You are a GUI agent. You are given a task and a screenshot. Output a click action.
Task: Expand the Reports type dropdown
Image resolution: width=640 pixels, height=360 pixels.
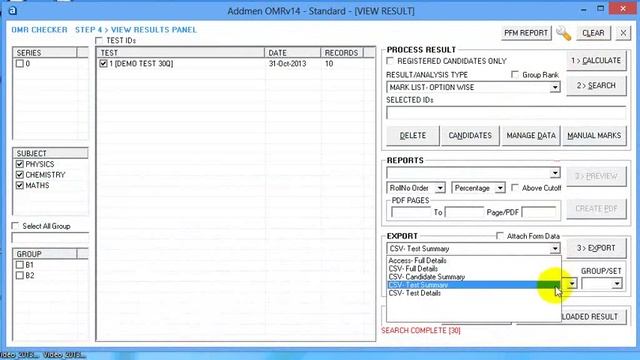coord(555,173)
